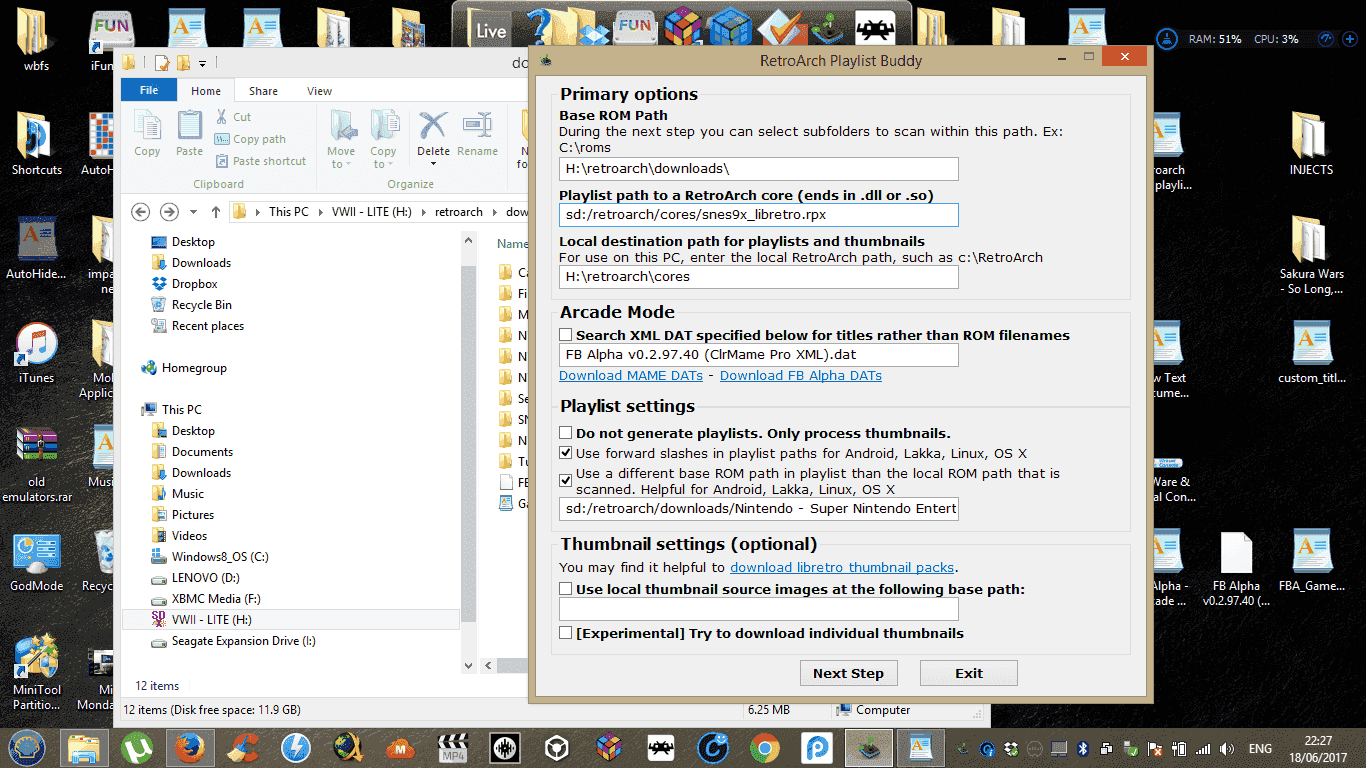Open the recent locations dropdown arrow

coord(192,212)
